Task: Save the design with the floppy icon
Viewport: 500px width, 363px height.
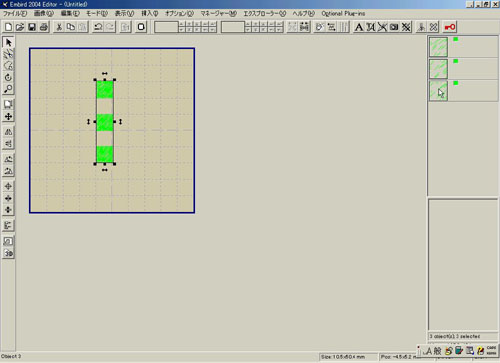Action: point(32,27)
